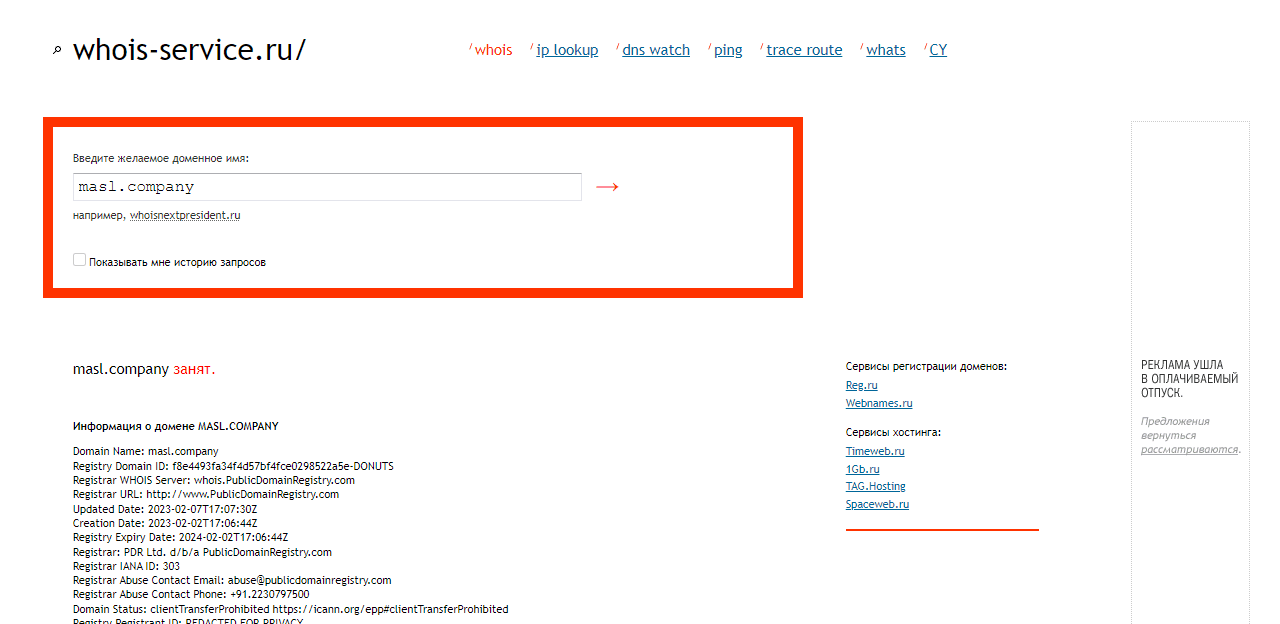
Task: Select the whois menu item
Action: pos(493,50)
